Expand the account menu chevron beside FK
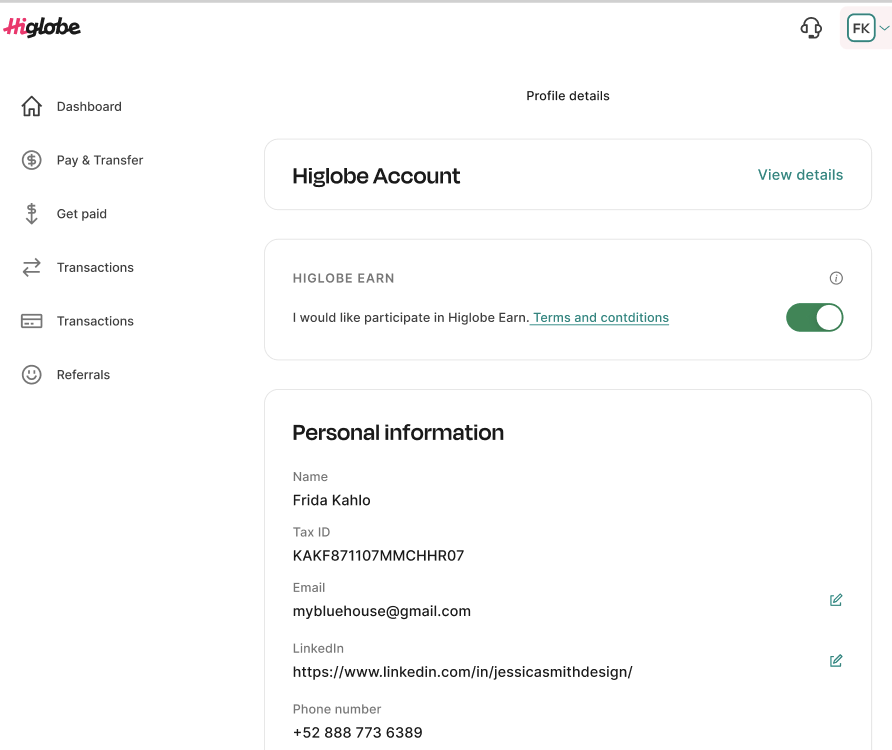 (x=884, y=28)
